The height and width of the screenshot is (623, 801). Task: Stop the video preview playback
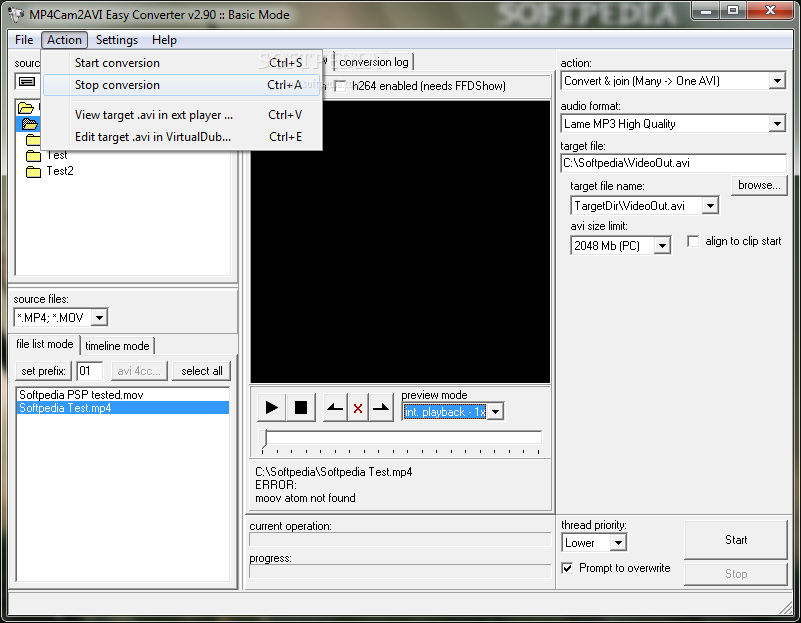coord(301,408)
